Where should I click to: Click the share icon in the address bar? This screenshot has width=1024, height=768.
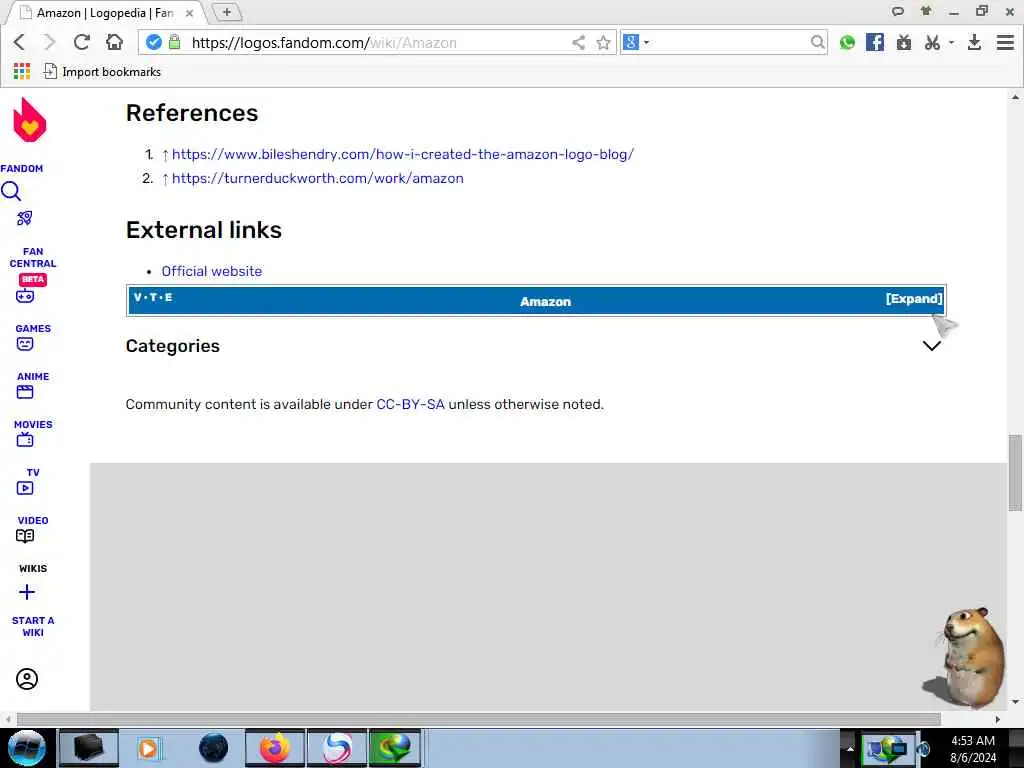pos(579,42)
